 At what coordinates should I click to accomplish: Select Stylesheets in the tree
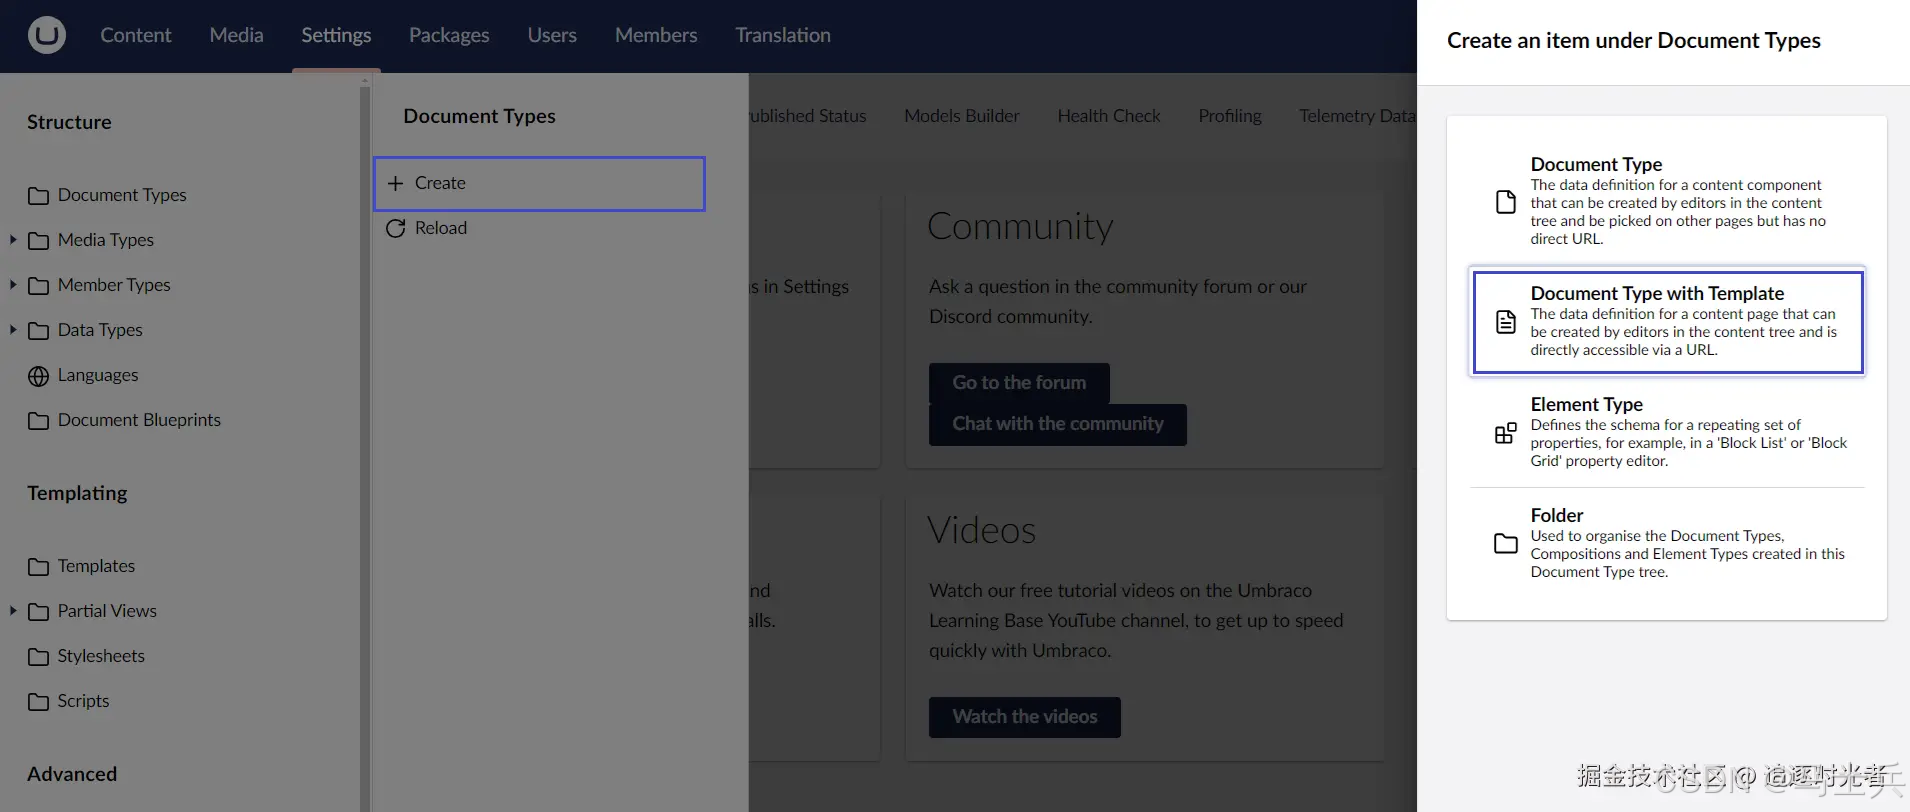101,656
